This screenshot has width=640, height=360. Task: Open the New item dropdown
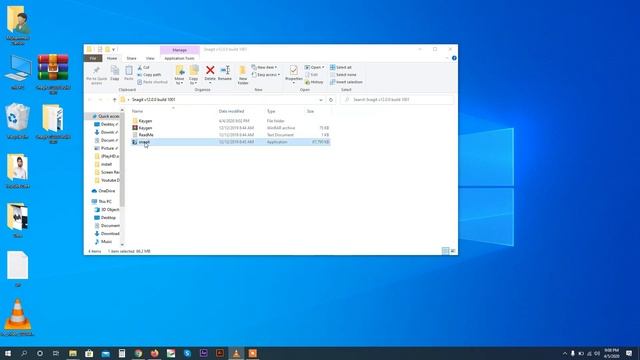pos(264,67)
